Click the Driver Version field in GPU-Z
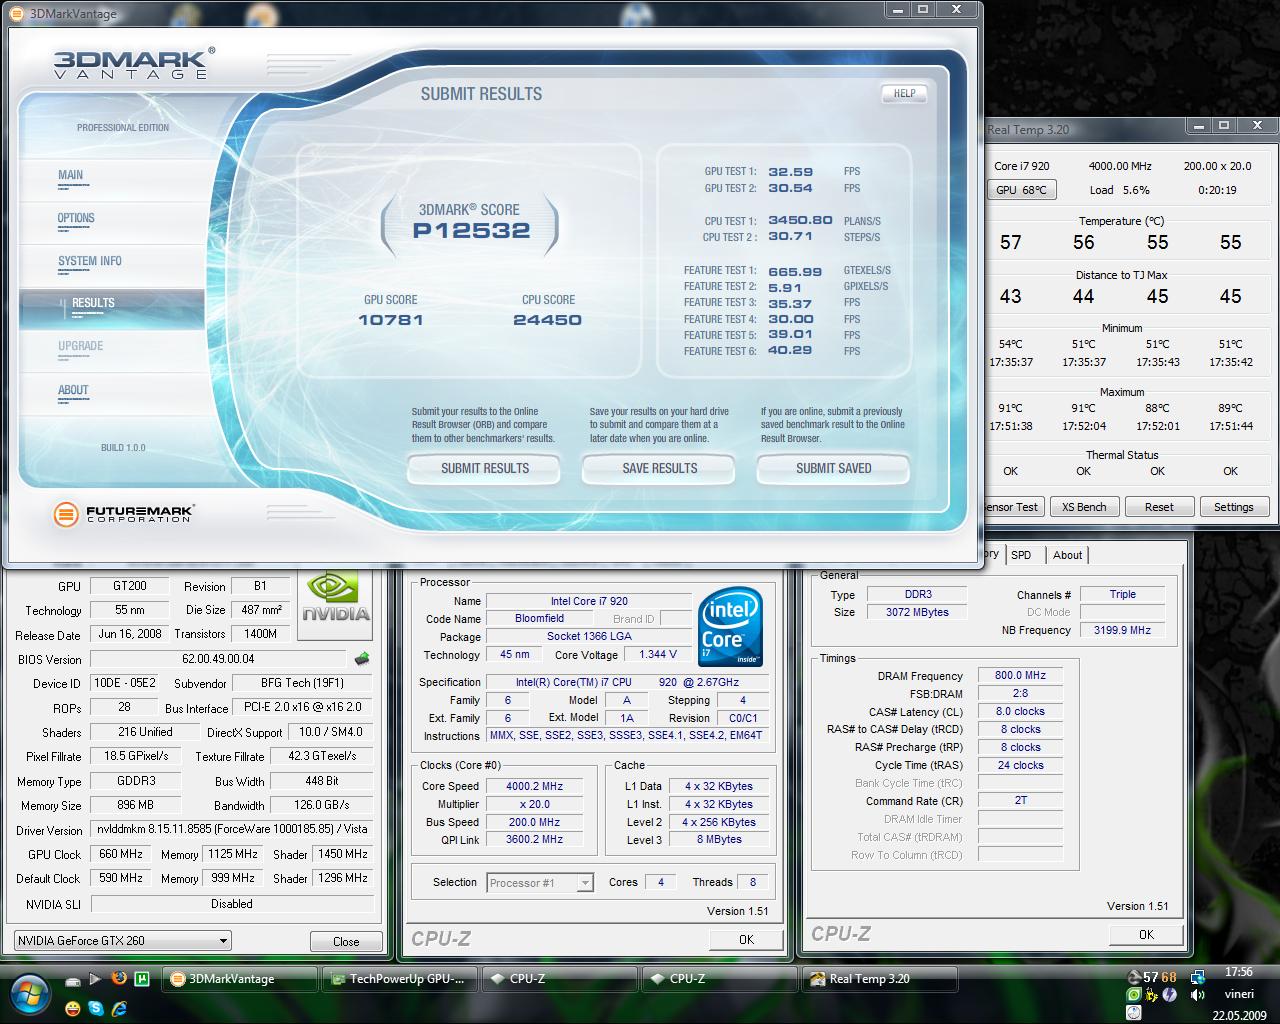Viewport: 1280px width, 1024px height. tap(231, 830)
